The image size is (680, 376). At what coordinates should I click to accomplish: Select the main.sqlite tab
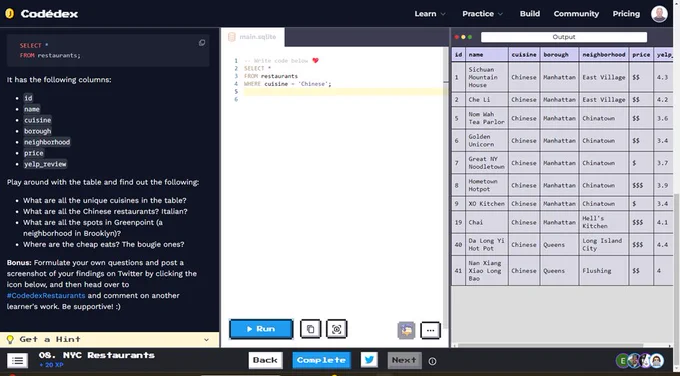253,37
